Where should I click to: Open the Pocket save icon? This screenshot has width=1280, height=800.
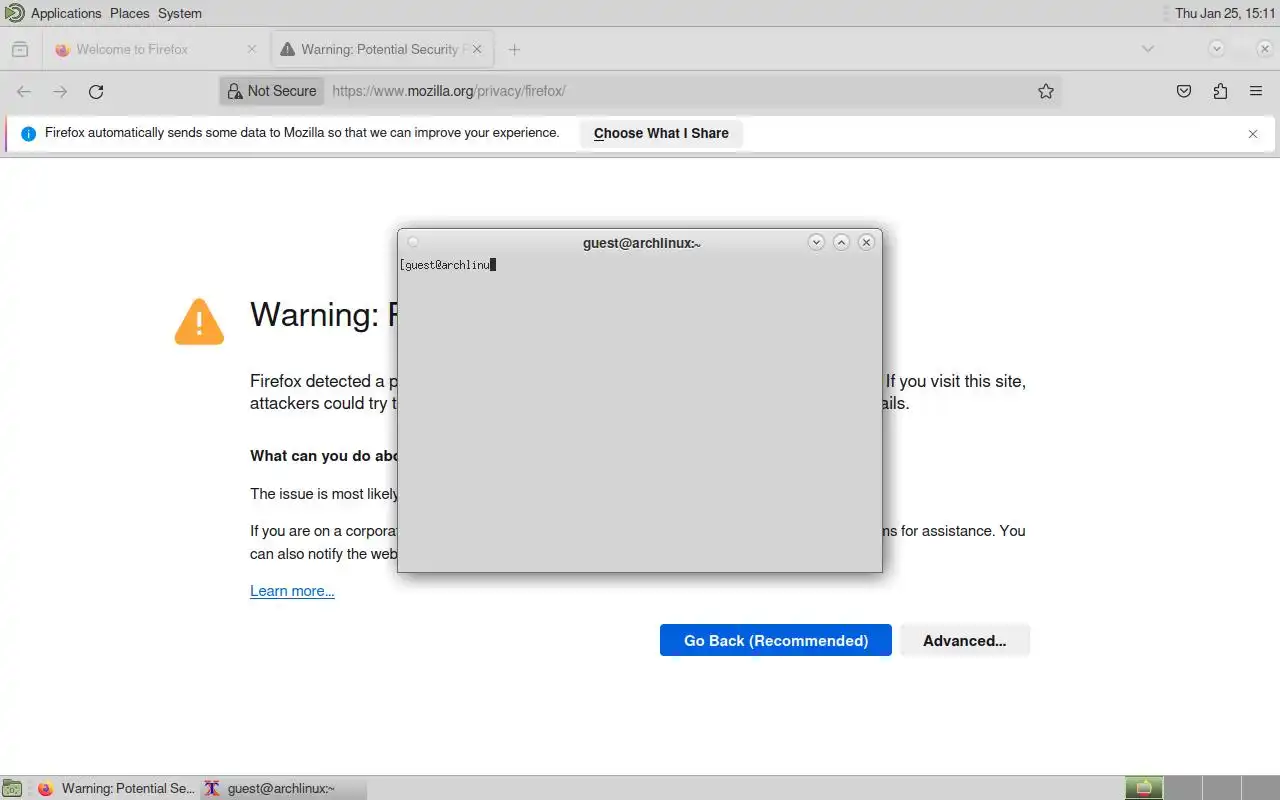tap(1184, 91)
